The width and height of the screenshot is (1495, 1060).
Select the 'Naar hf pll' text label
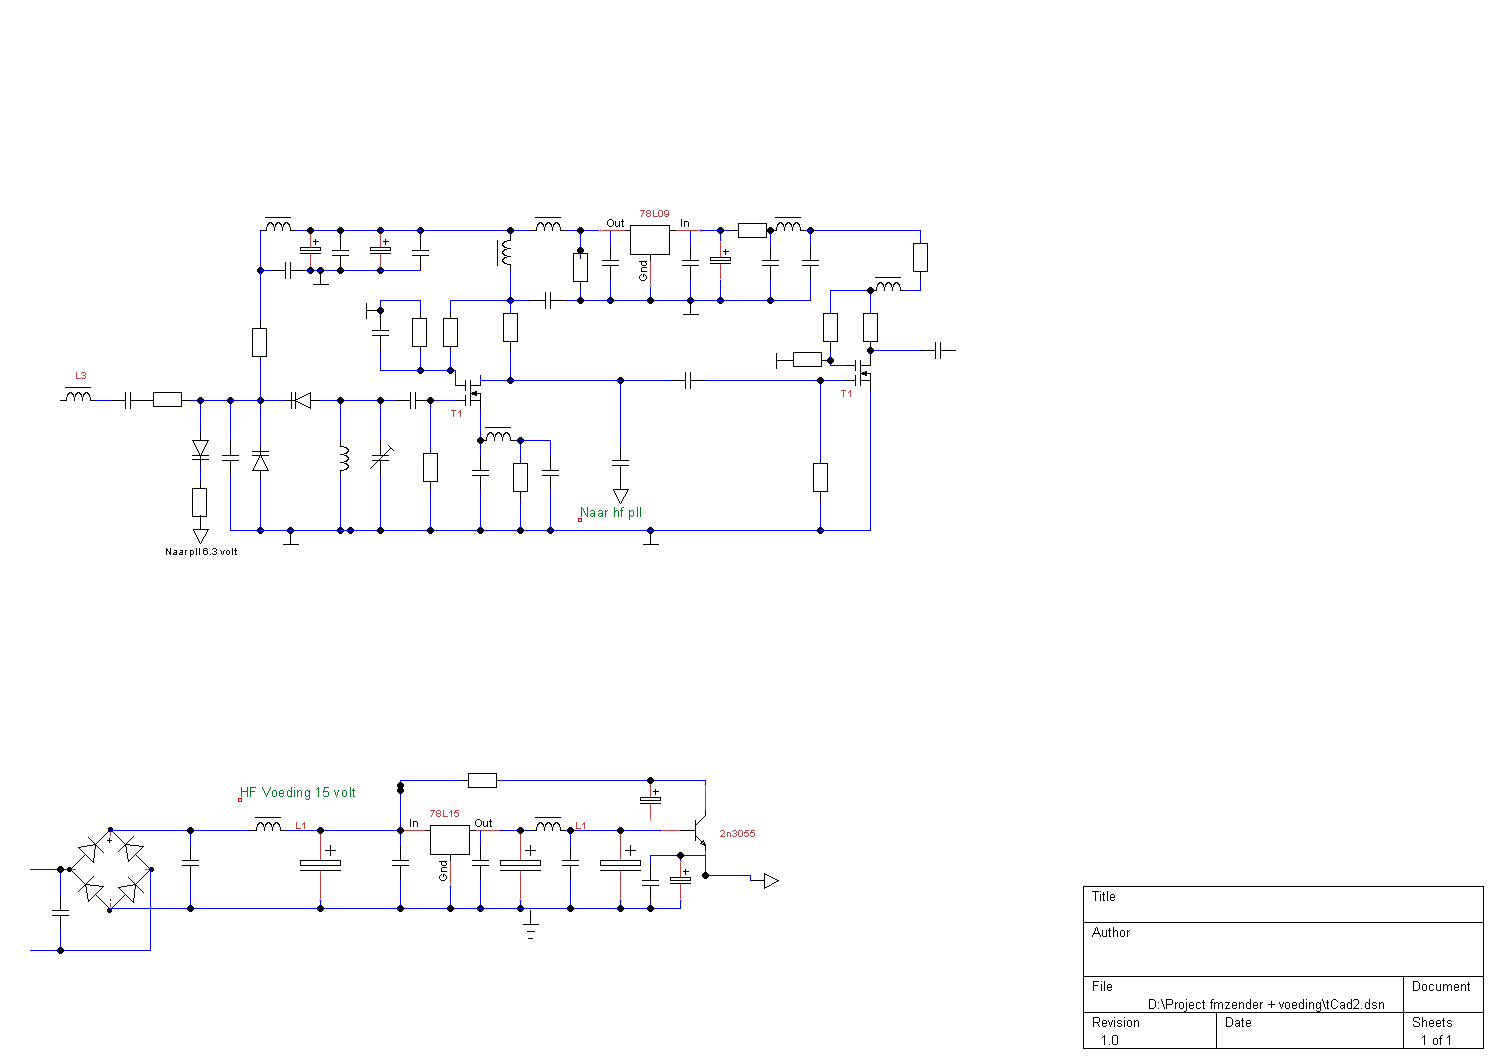(x=611, y=513)
